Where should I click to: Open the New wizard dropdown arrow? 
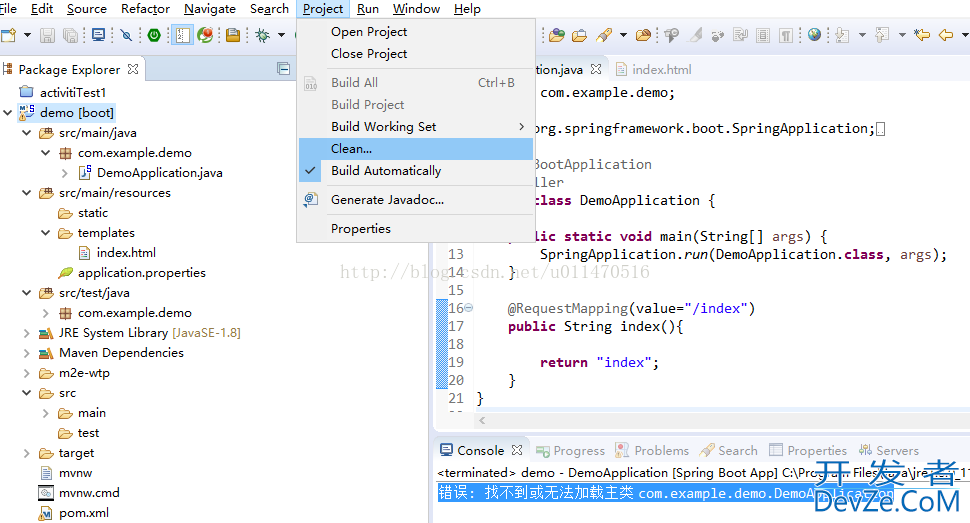[x=27, y=35]
